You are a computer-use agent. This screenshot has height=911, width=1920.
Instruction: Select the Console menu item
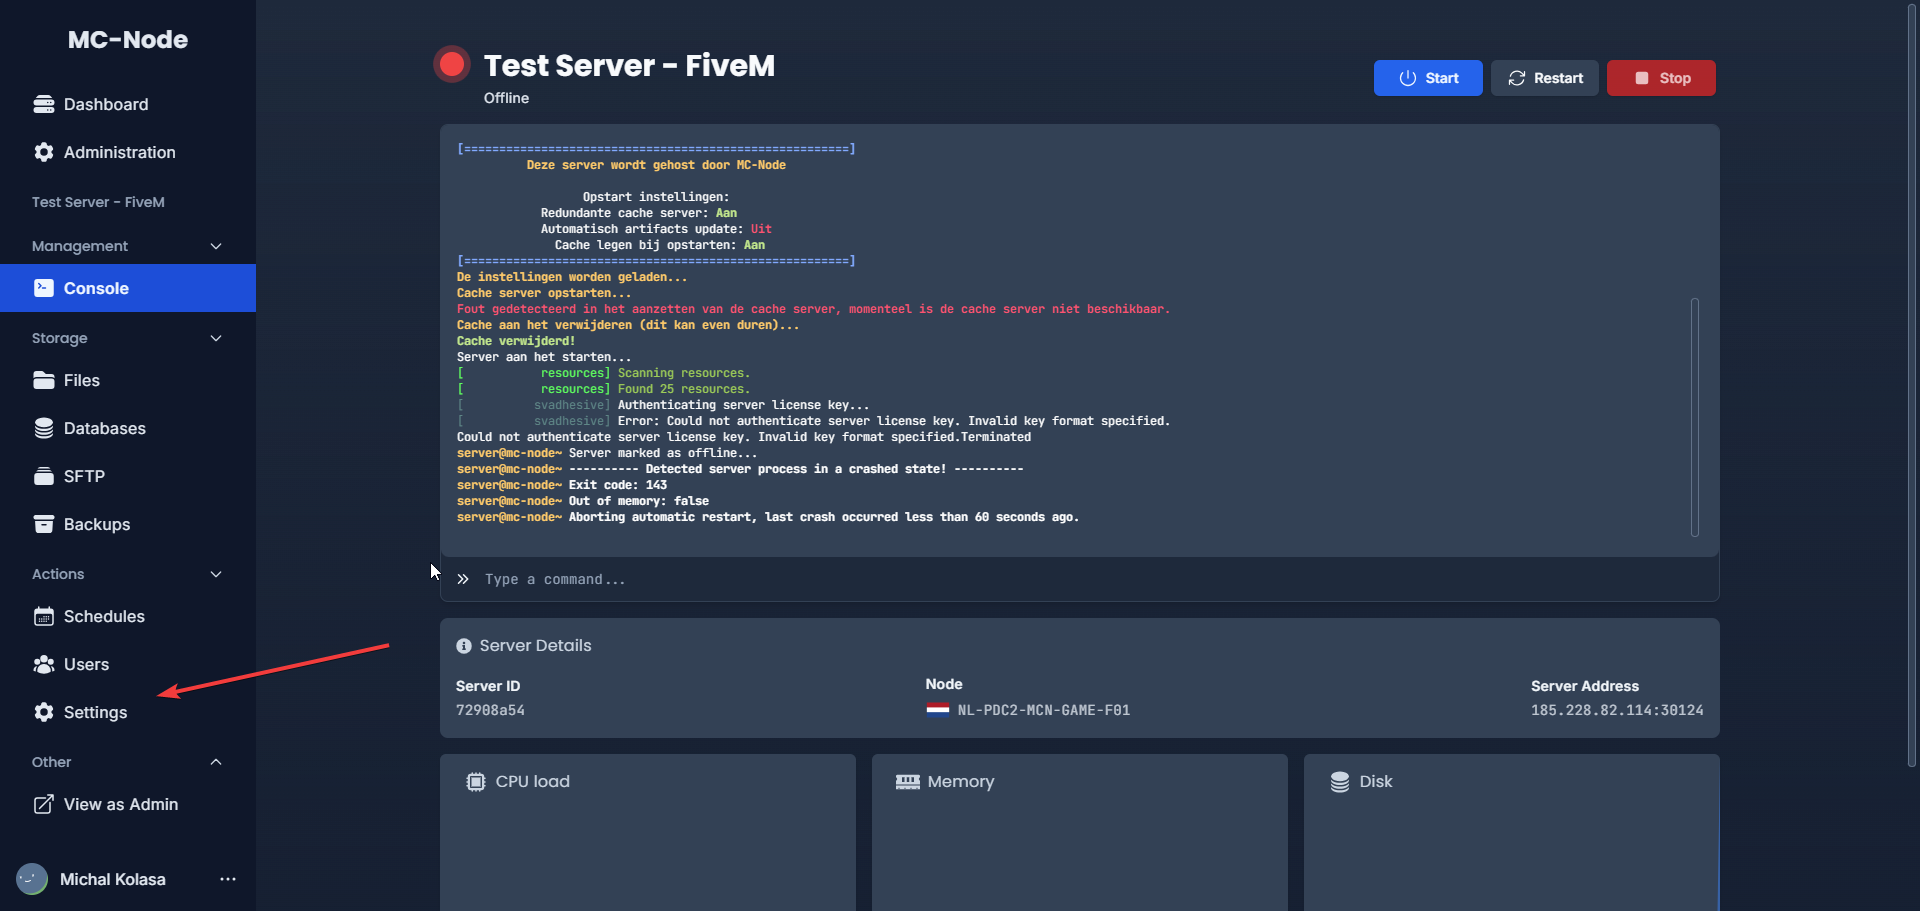128,288
